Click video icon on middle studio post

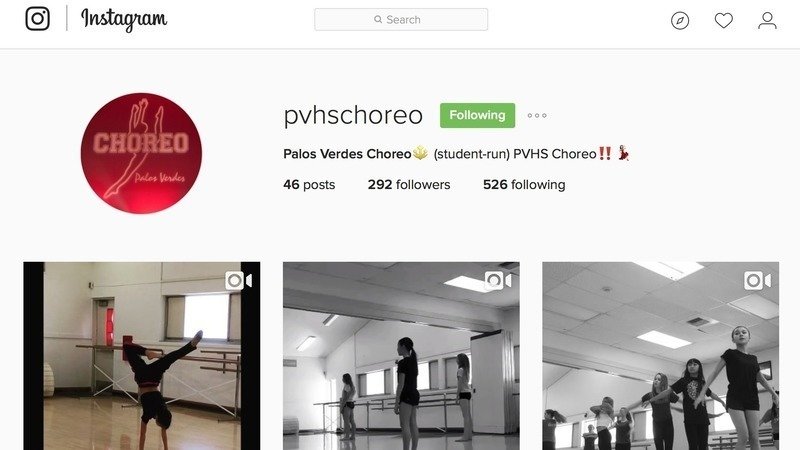(x=498, y=281)
